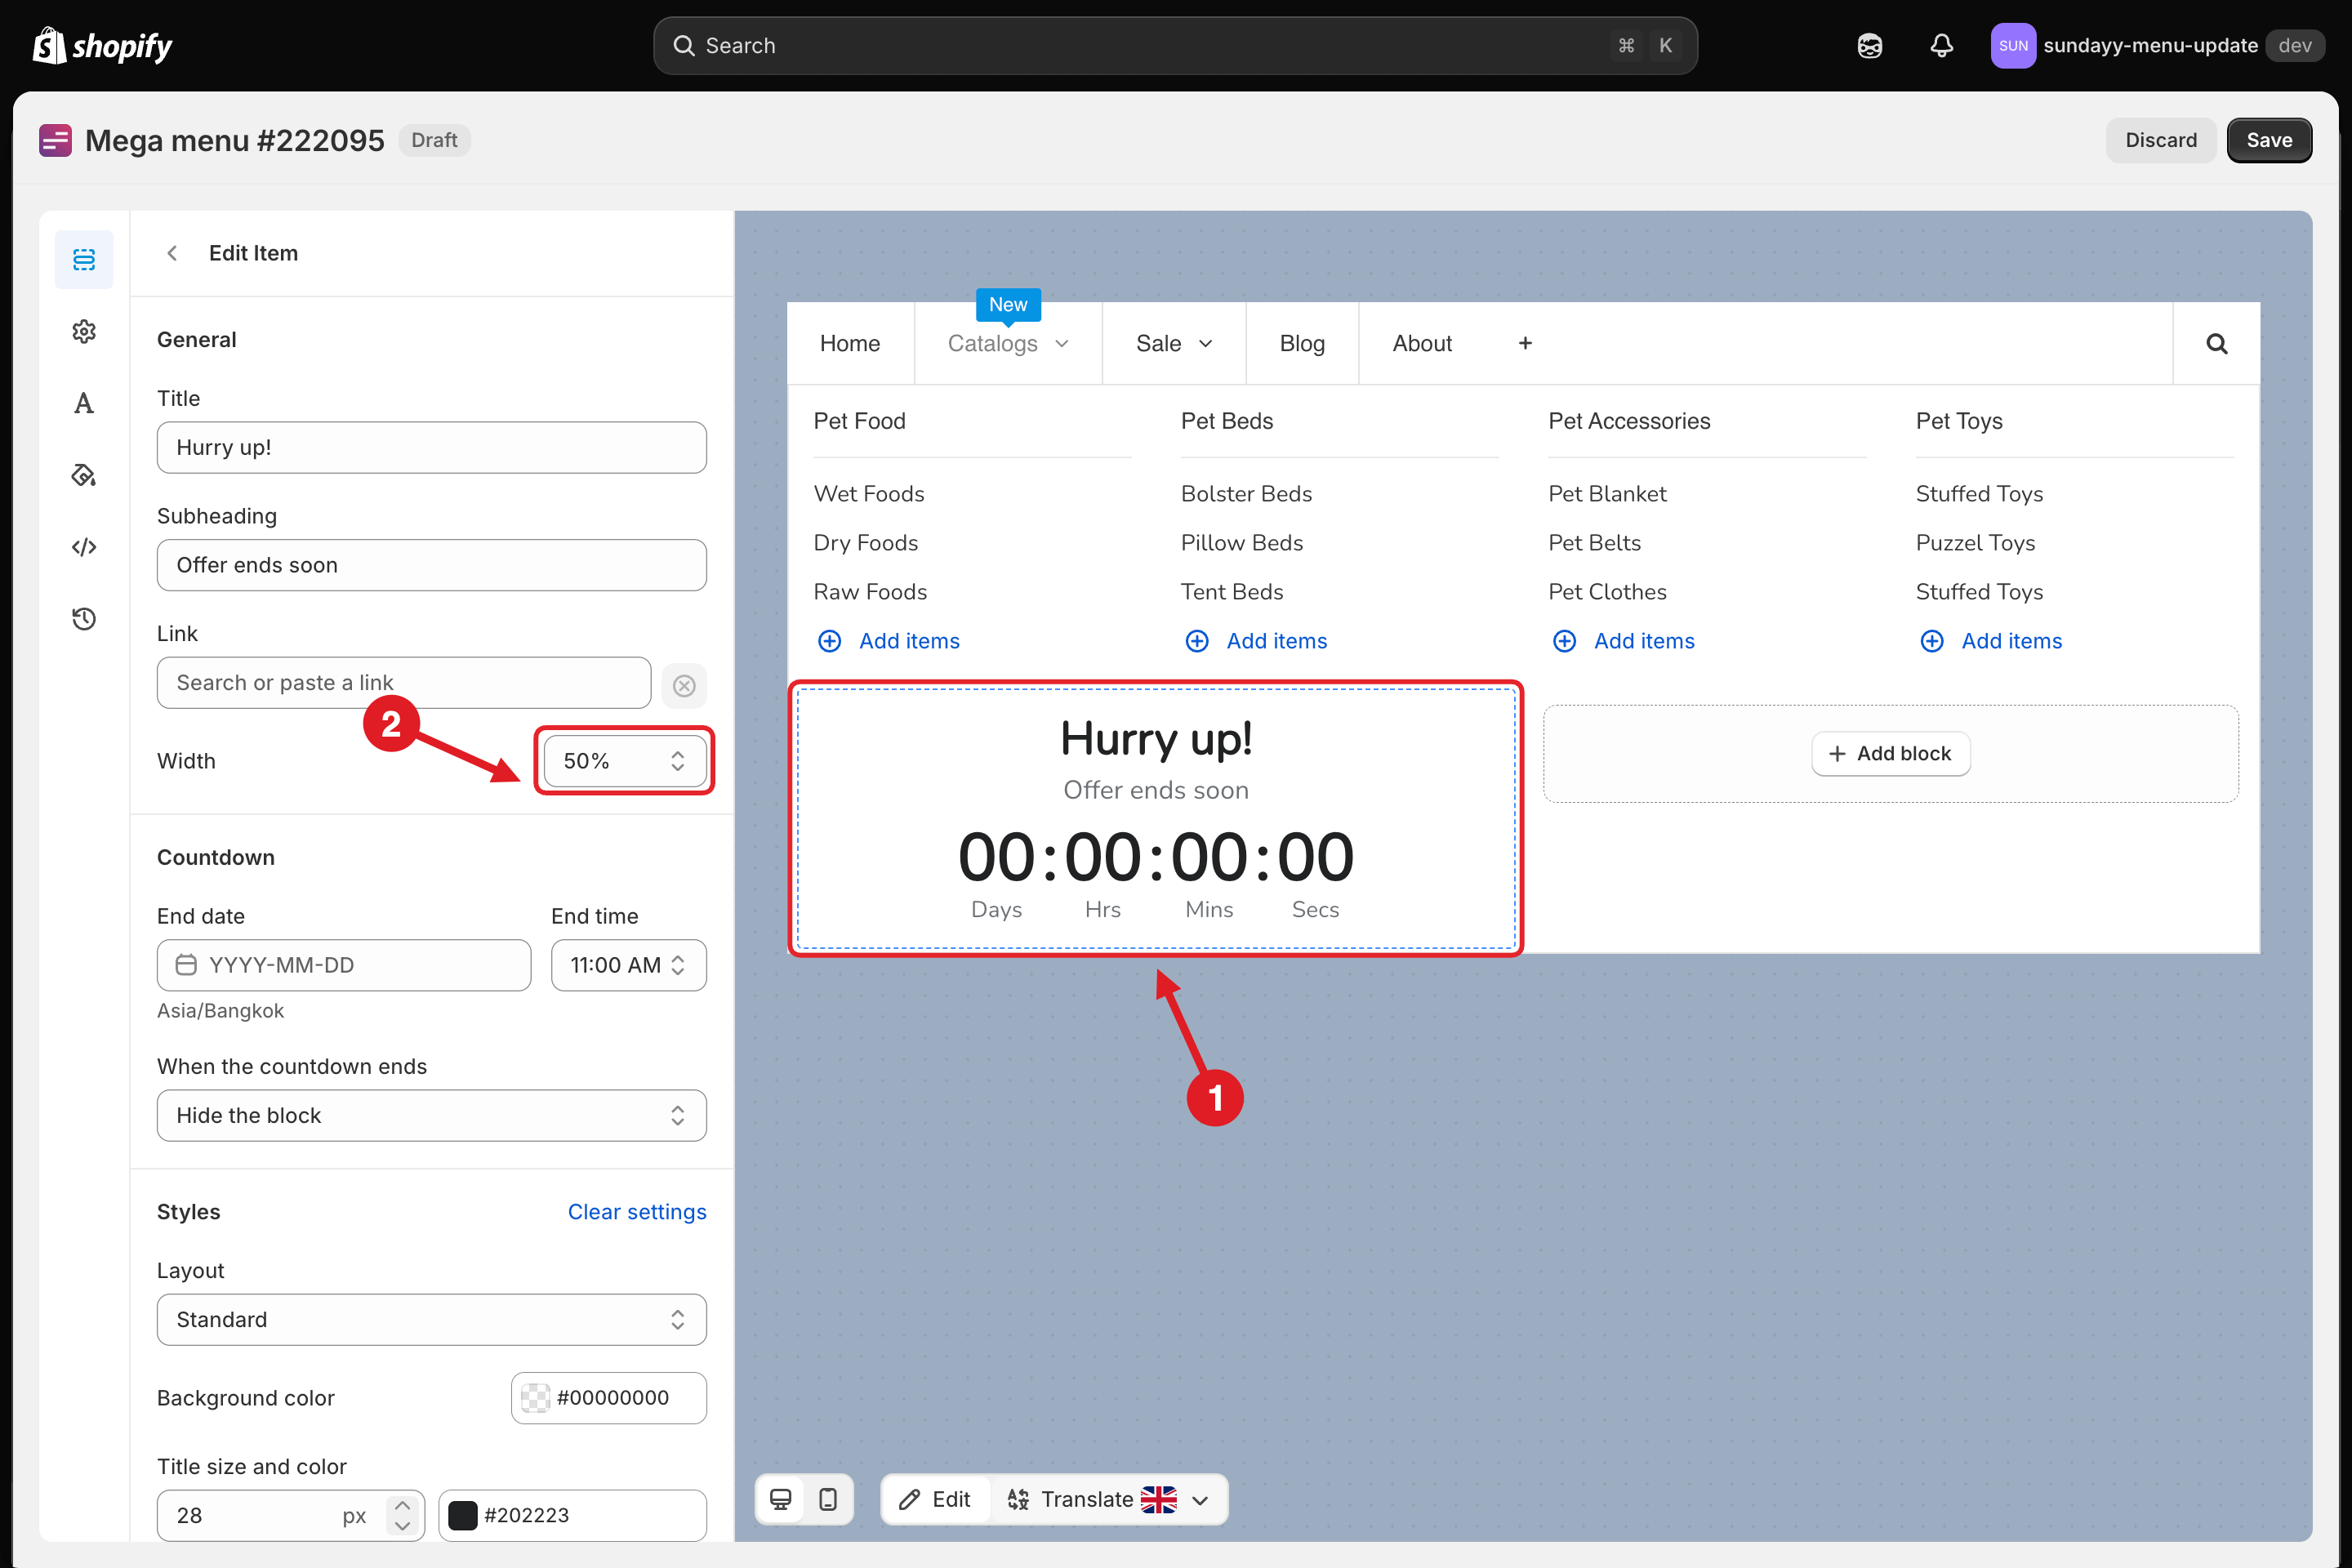Viewport: 2352px width, 1568px height.
Task: Open the End time 11:00 AM dropdown
Action: [x=629, y=965]
